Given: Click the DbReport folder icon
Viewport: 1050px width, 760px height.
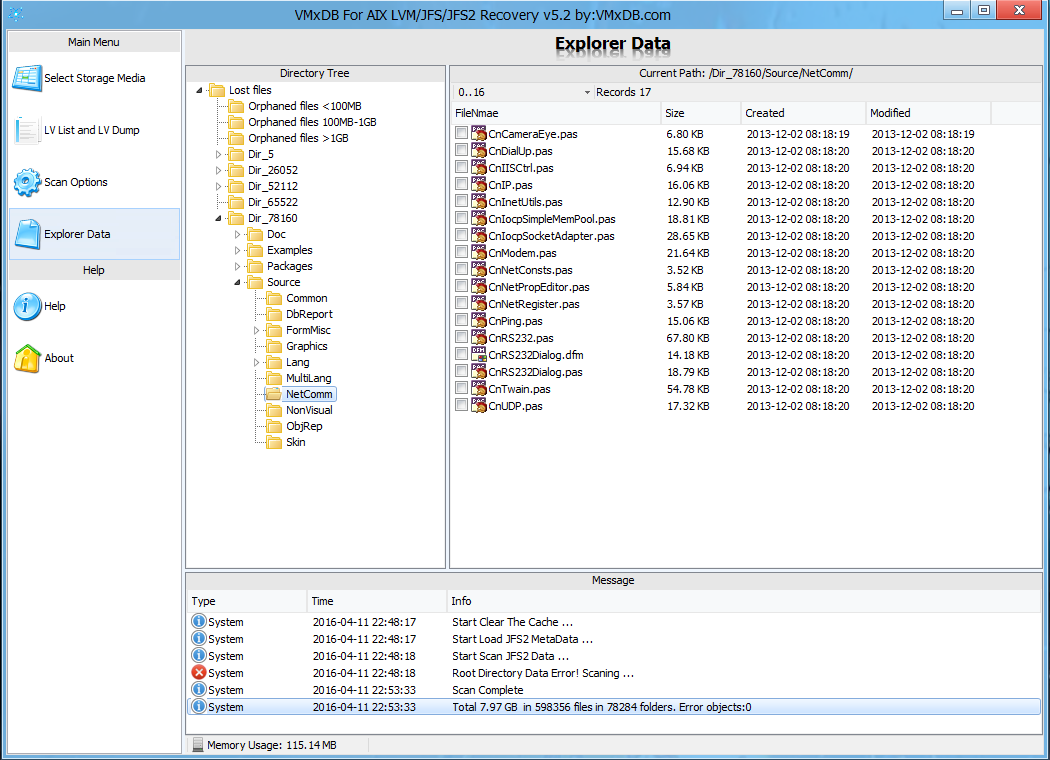Looking at the screenshot, I should 274,314.
